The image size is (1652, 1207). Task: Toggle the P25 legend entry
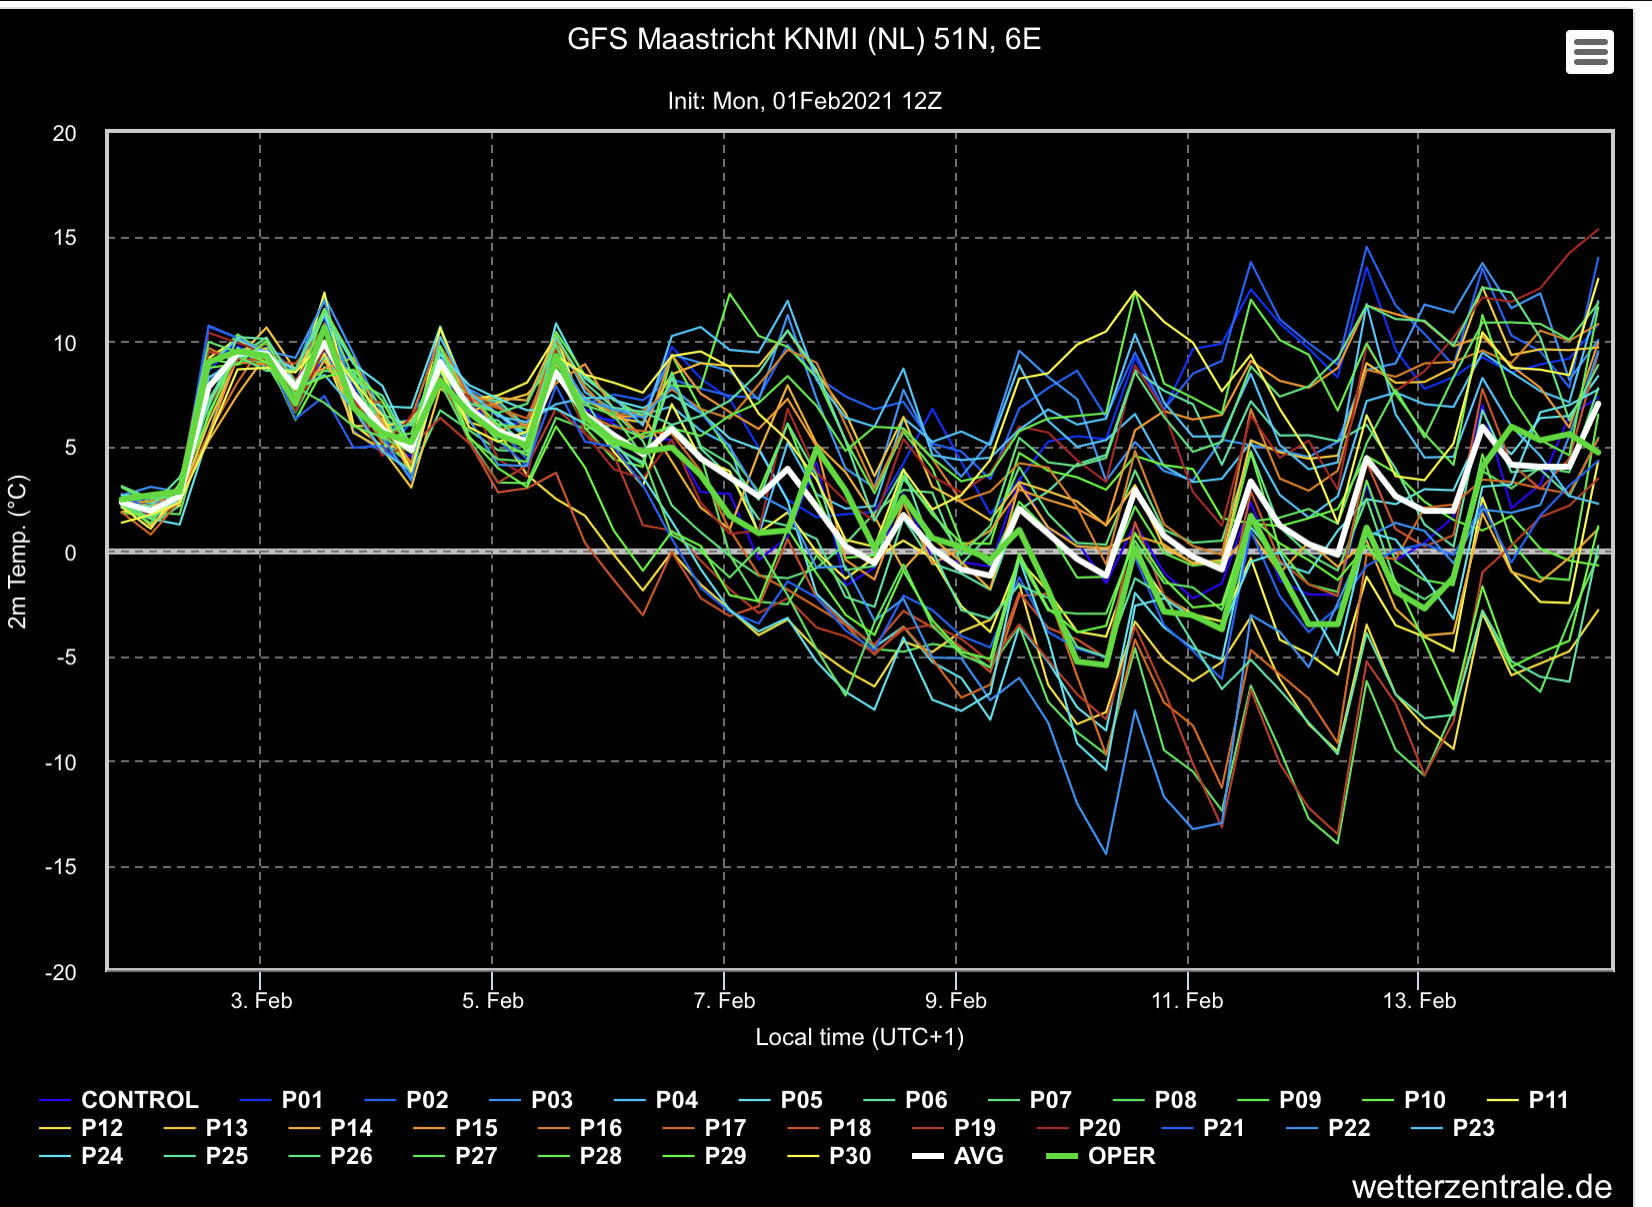[x=206, y=1156]
